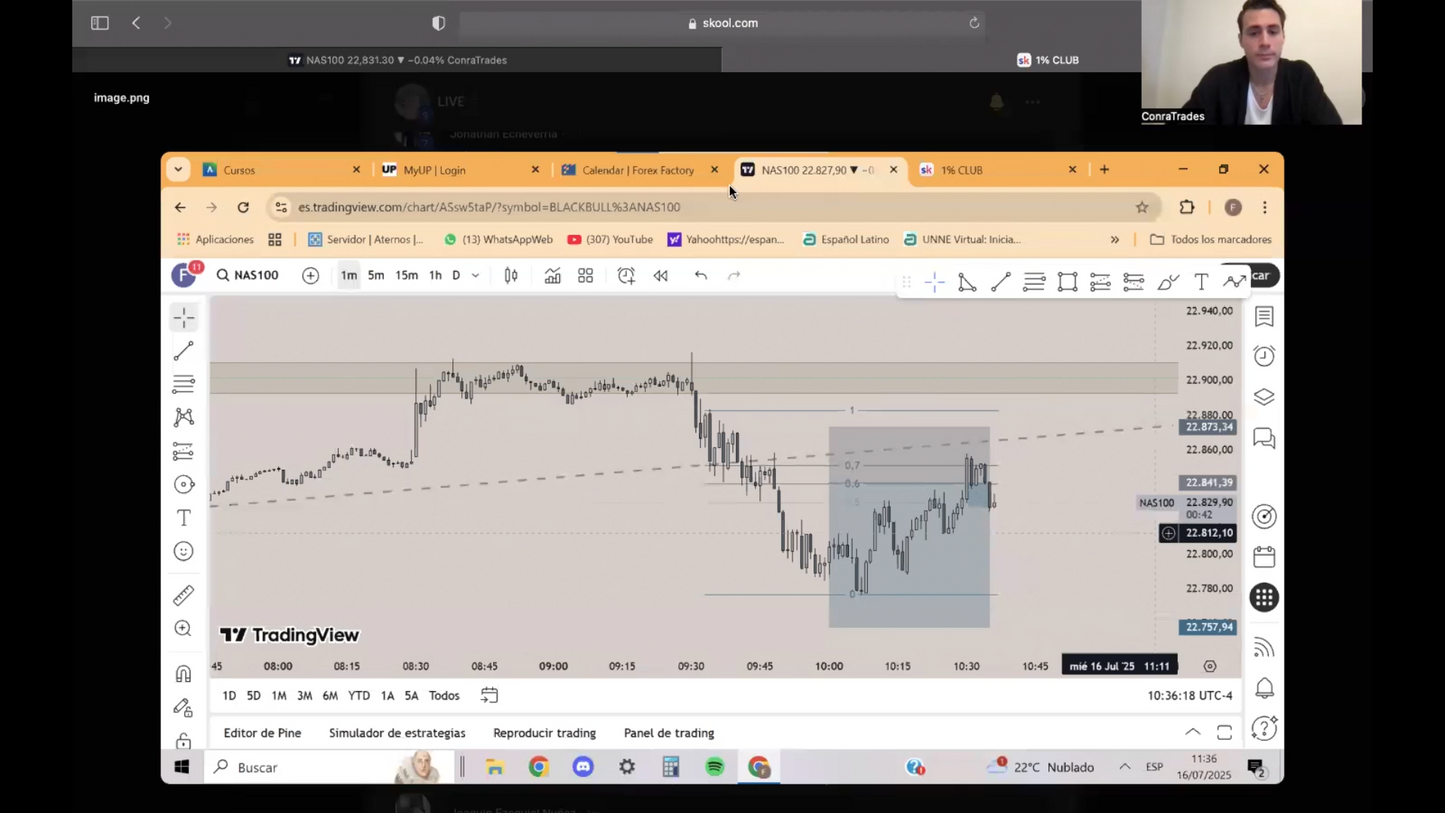
Task: Open the Editor de Pine tab
Action: [x=262, y=733]
